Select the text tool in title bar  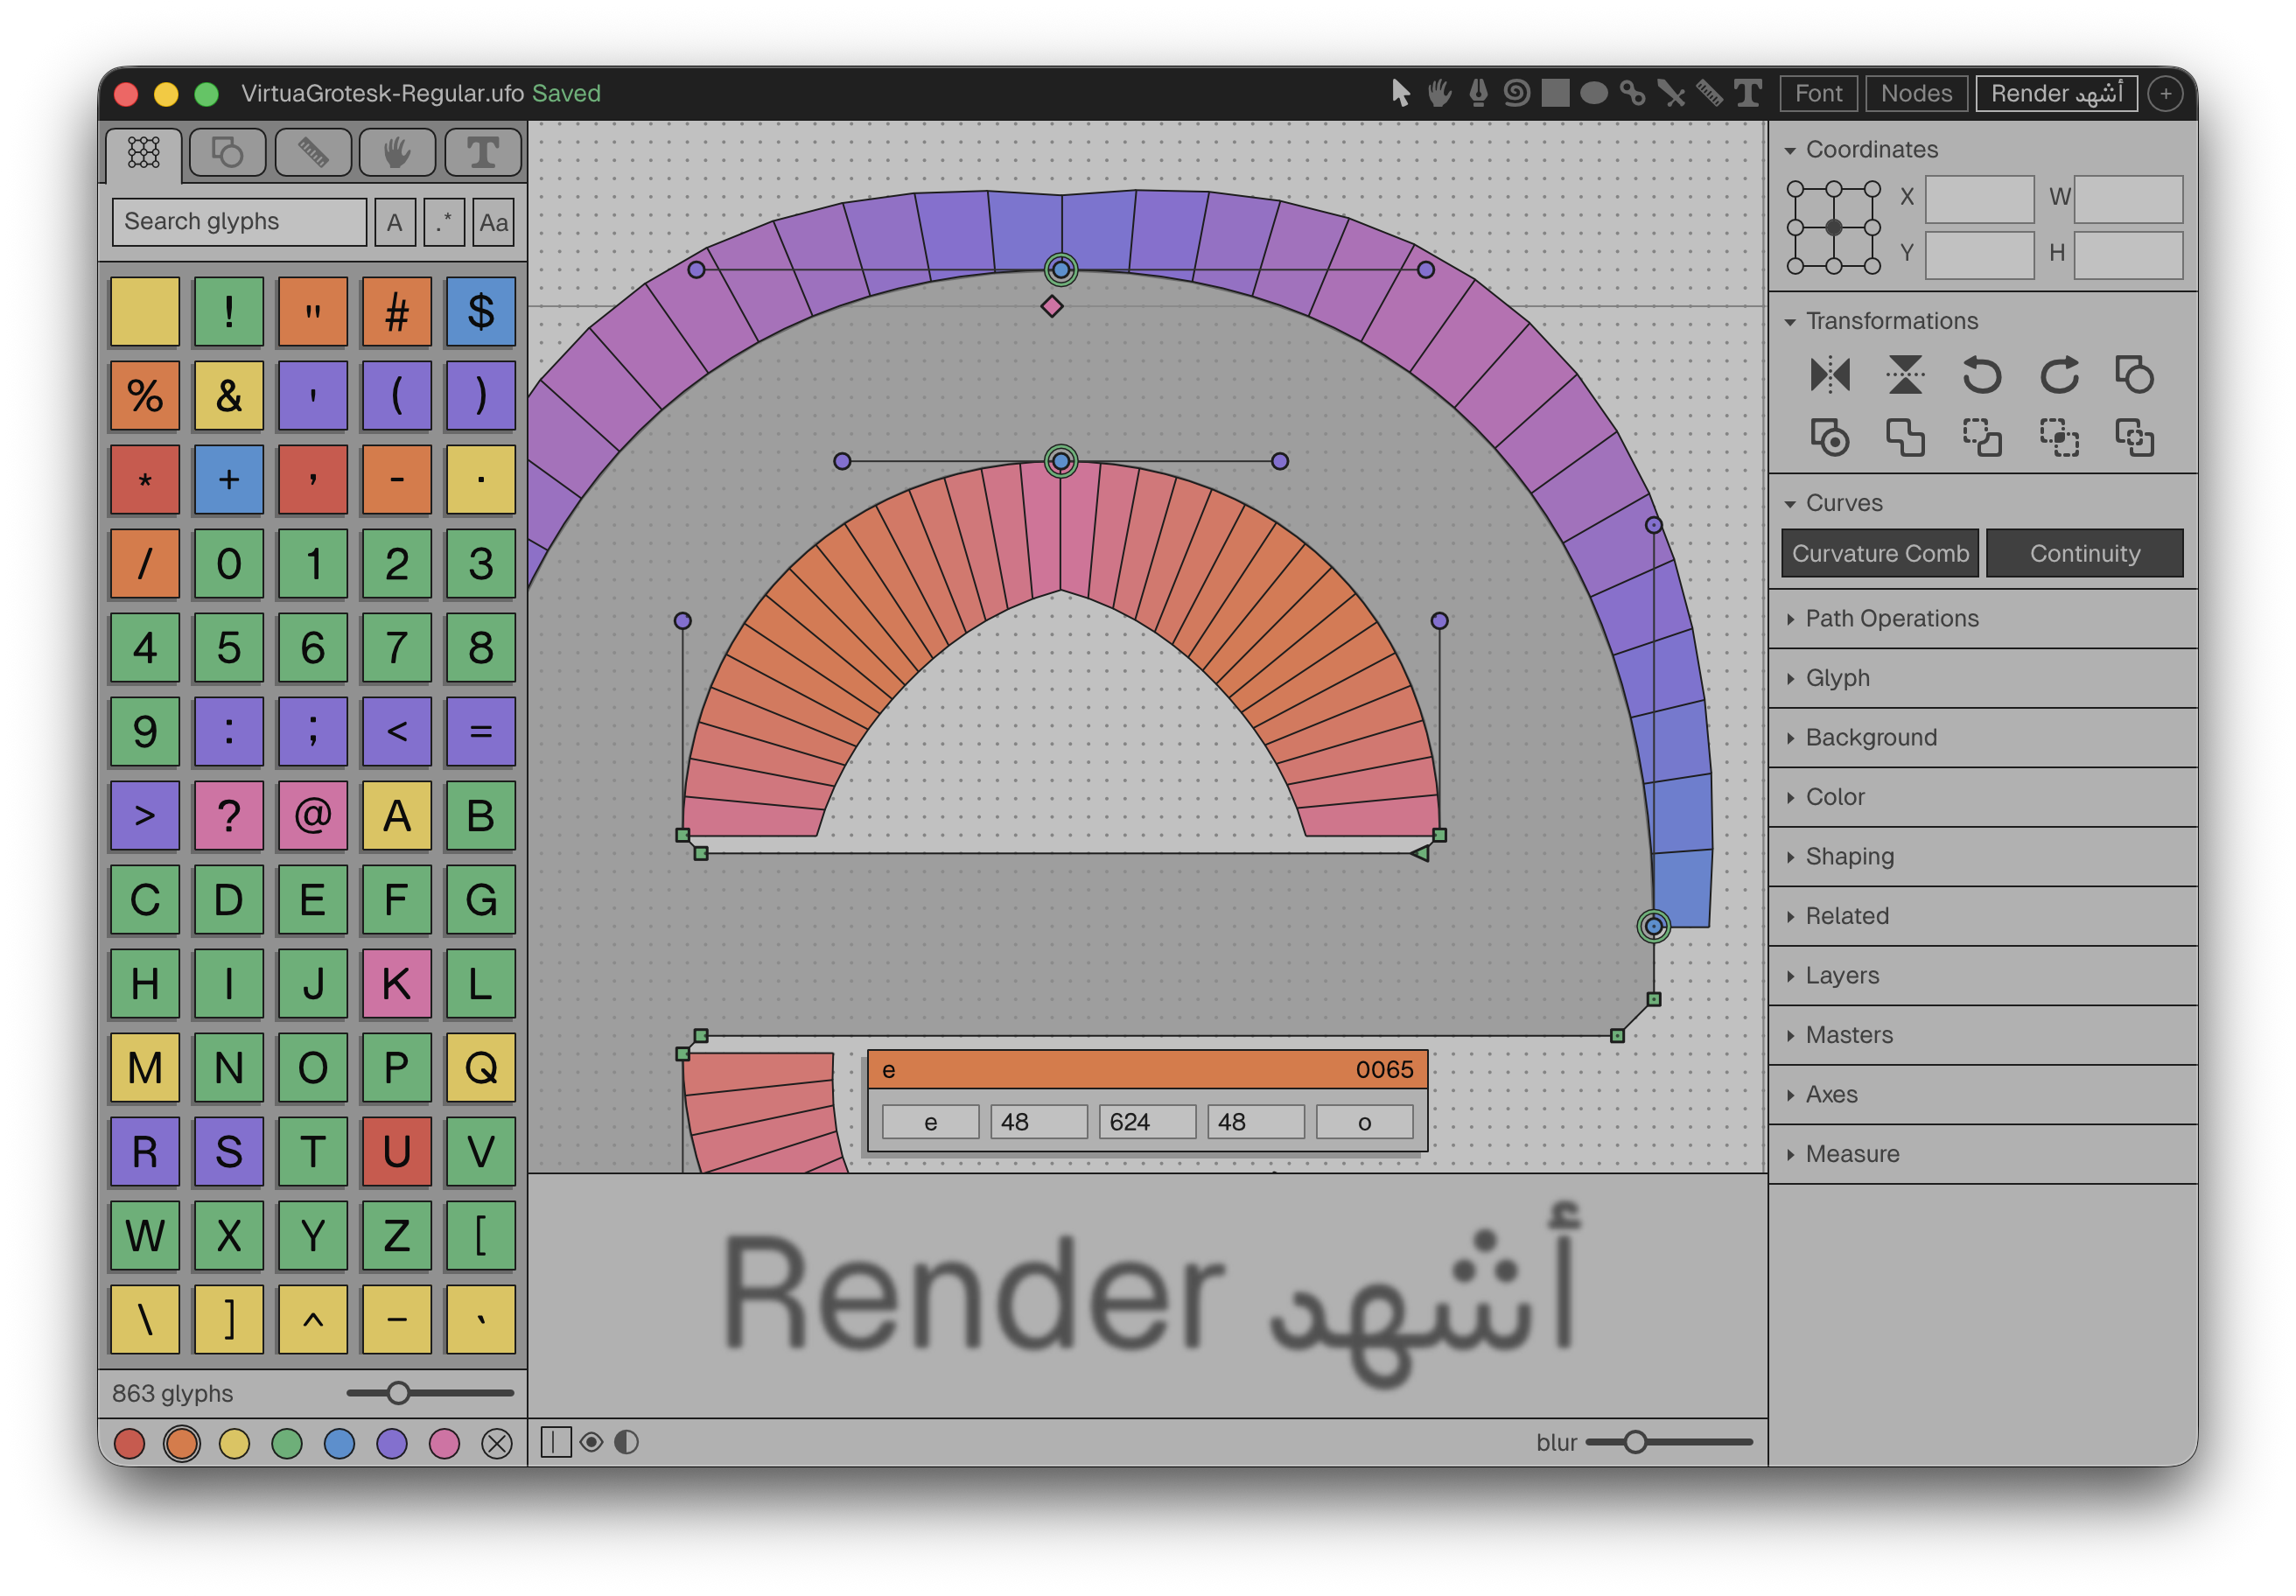(1748, 93)
